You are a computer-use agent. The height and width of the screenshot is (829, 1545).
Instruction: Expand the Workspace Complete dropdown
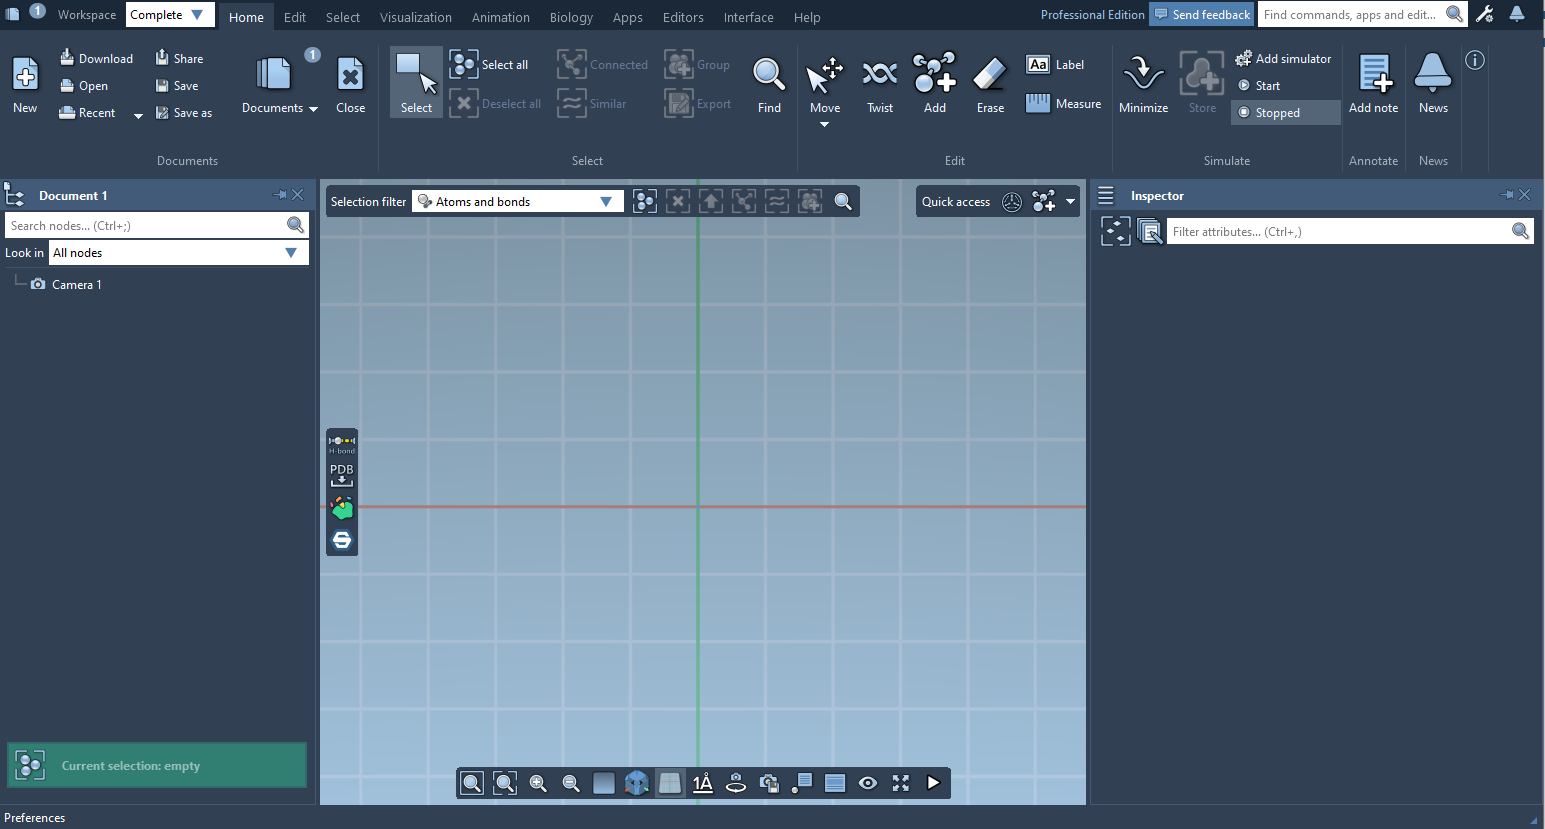(x=169, y=15)
